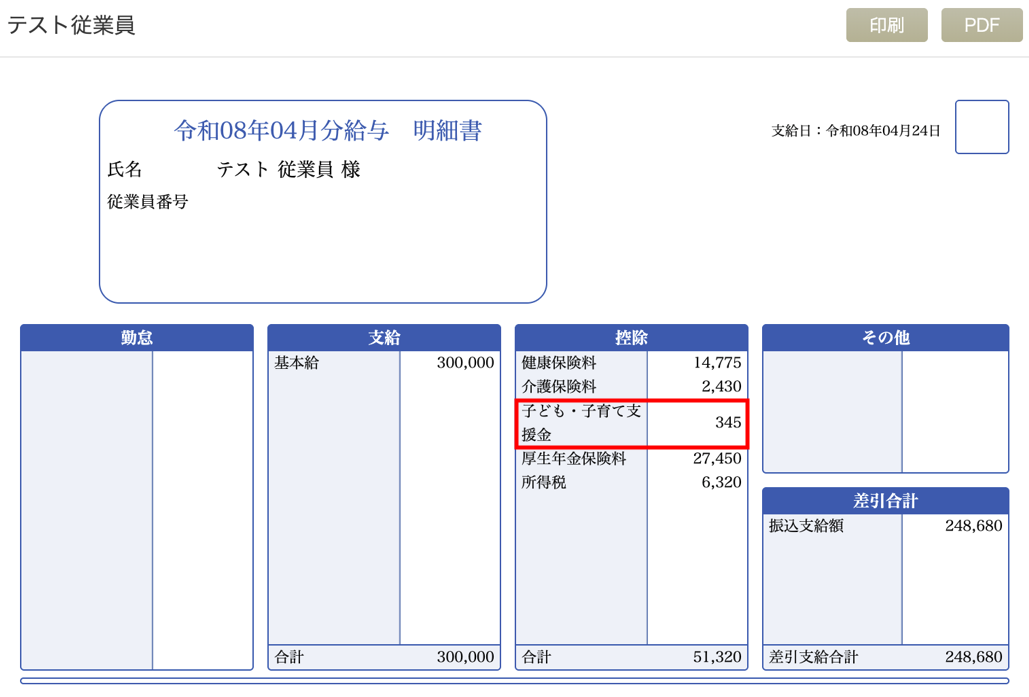The height and width of the screenshot is (697, 1029).
Task: Click the 支給 合計 total 300,000
Action: [x=465, y=657]
